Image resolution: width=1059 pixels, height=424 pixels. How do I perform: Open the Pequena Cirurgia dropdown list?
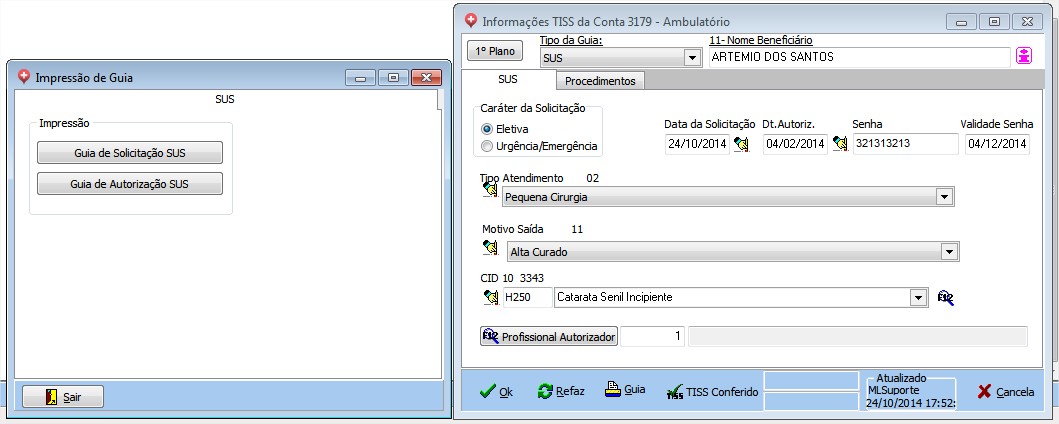(942, 198)
